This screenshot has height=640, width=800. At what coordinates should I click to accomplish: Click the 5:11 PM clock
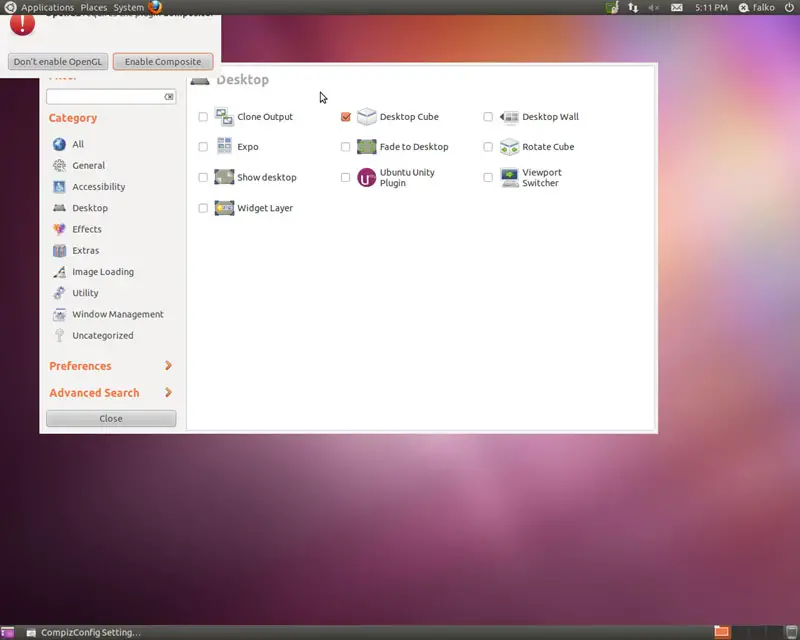(x=711, y=7)
